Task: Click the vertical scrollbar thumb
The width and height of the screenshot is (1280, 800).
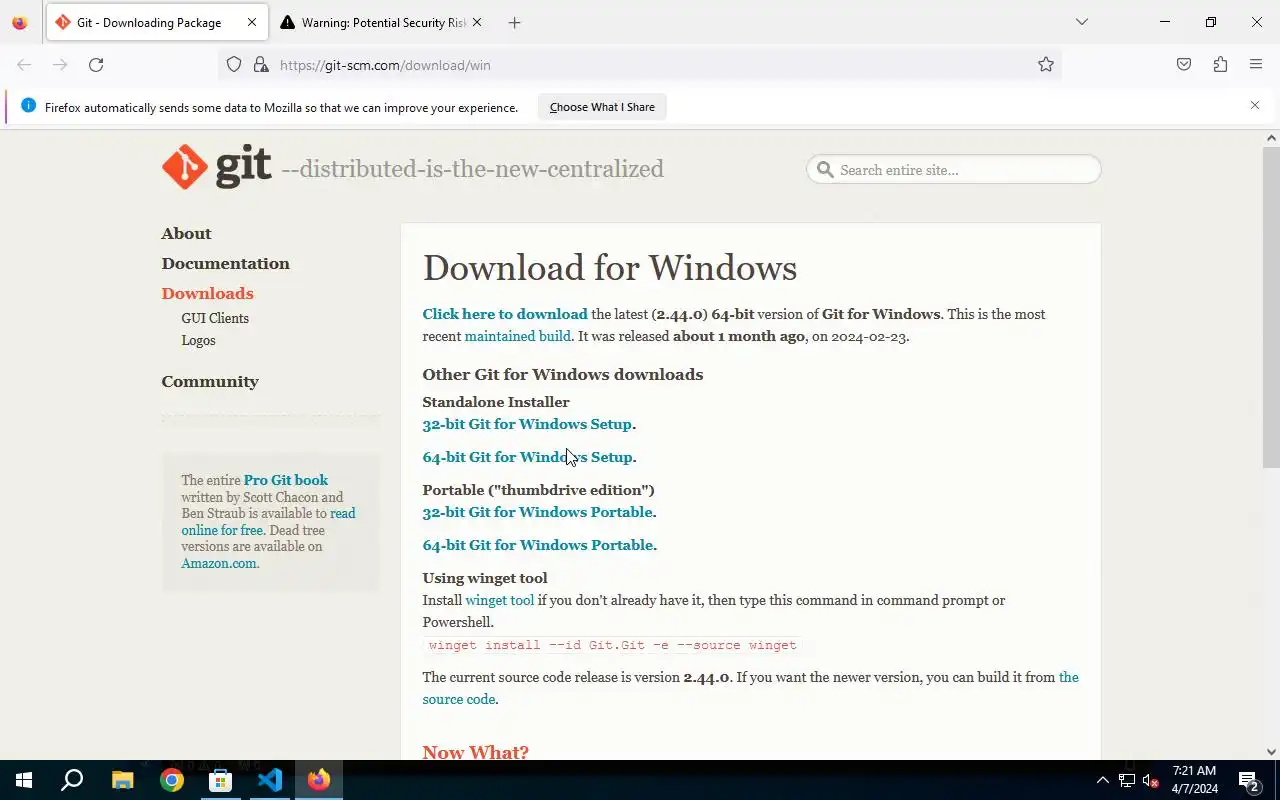Action: (x=1271, y=306)
